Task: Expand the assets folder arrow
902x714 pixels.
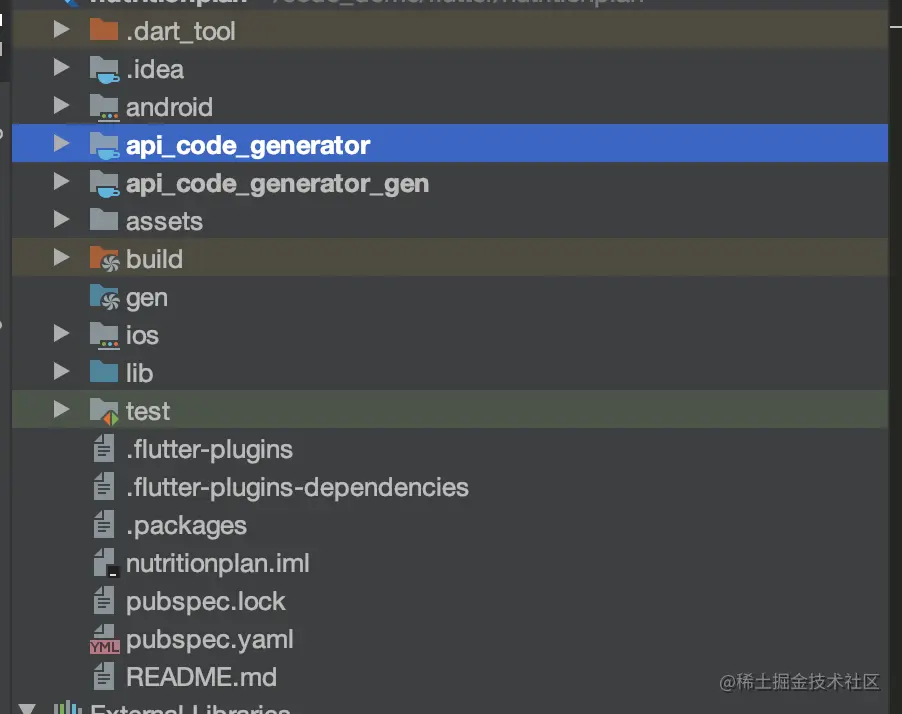Action: tap(62, 221)
